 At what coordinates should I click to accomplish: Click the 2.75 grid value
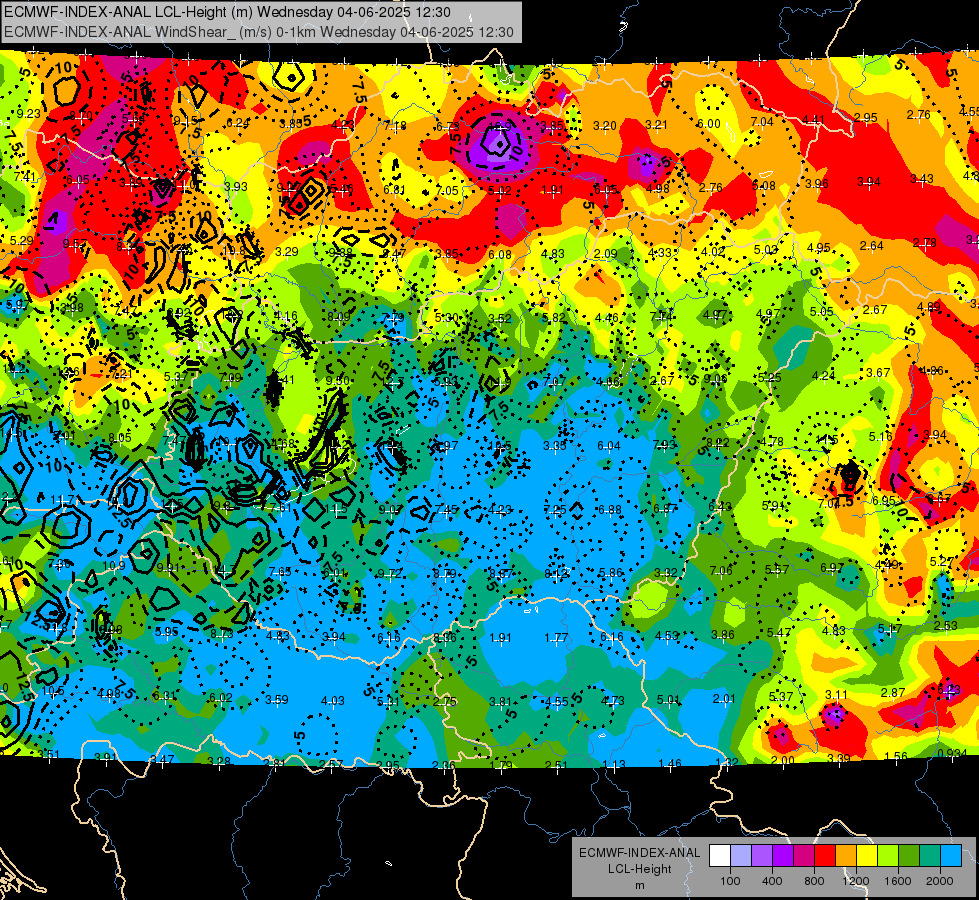click(x=445, y=701)
